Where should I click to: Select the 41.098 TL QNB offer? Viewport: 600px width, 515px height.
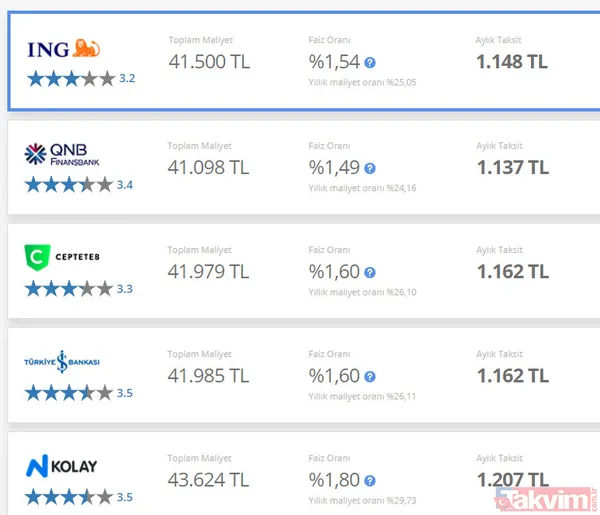[x=208, y=167]
